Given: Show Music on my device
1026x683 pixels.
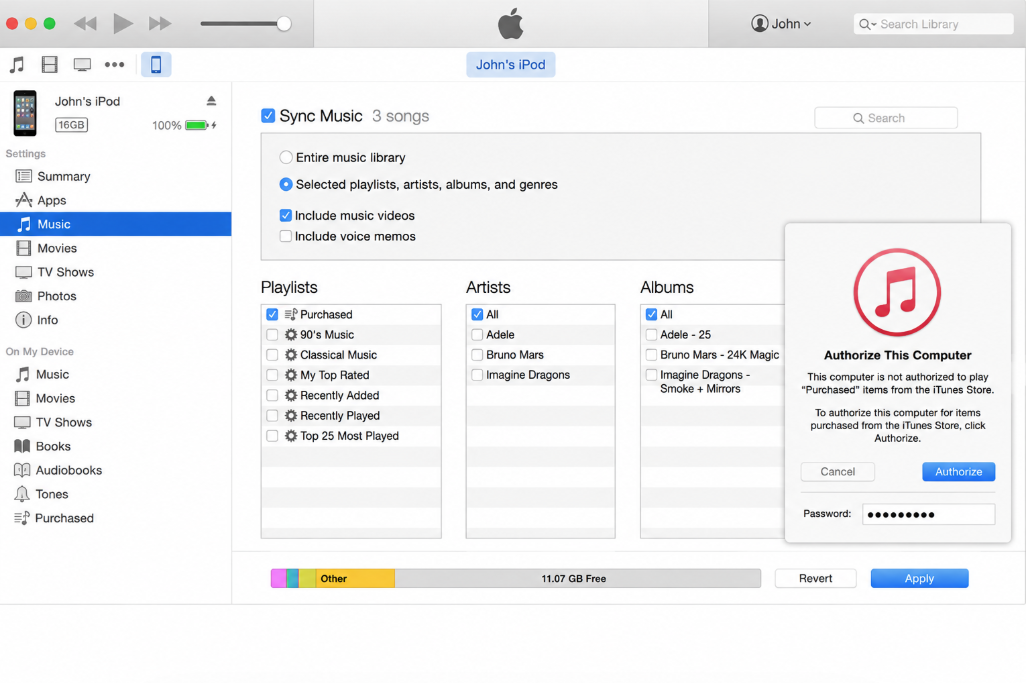Looking at the screenshot, I should point(116,374).
